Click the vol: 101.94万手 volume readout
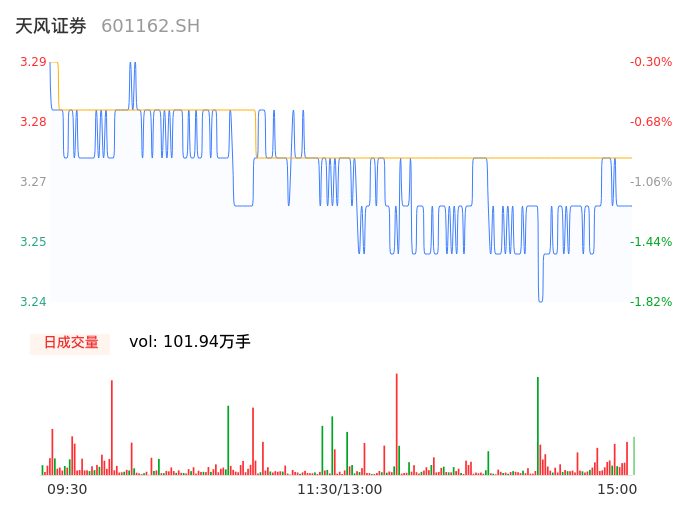 click(x=189, y=341)
